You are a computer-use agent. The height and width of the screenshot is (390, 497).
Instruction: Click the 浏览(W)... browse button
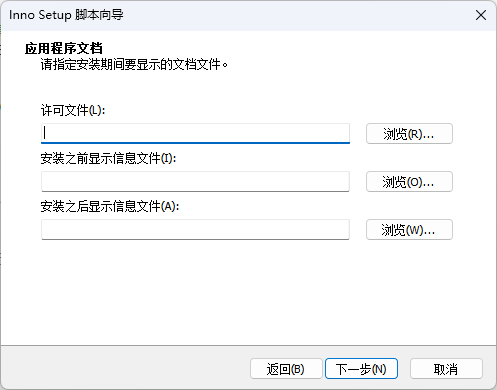pos(409,230)
